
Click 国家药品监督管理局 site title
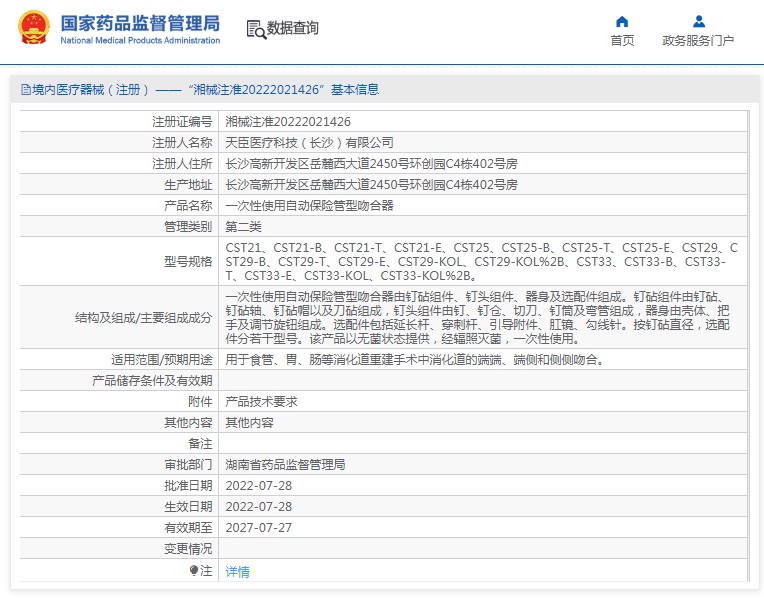(140, 23)
